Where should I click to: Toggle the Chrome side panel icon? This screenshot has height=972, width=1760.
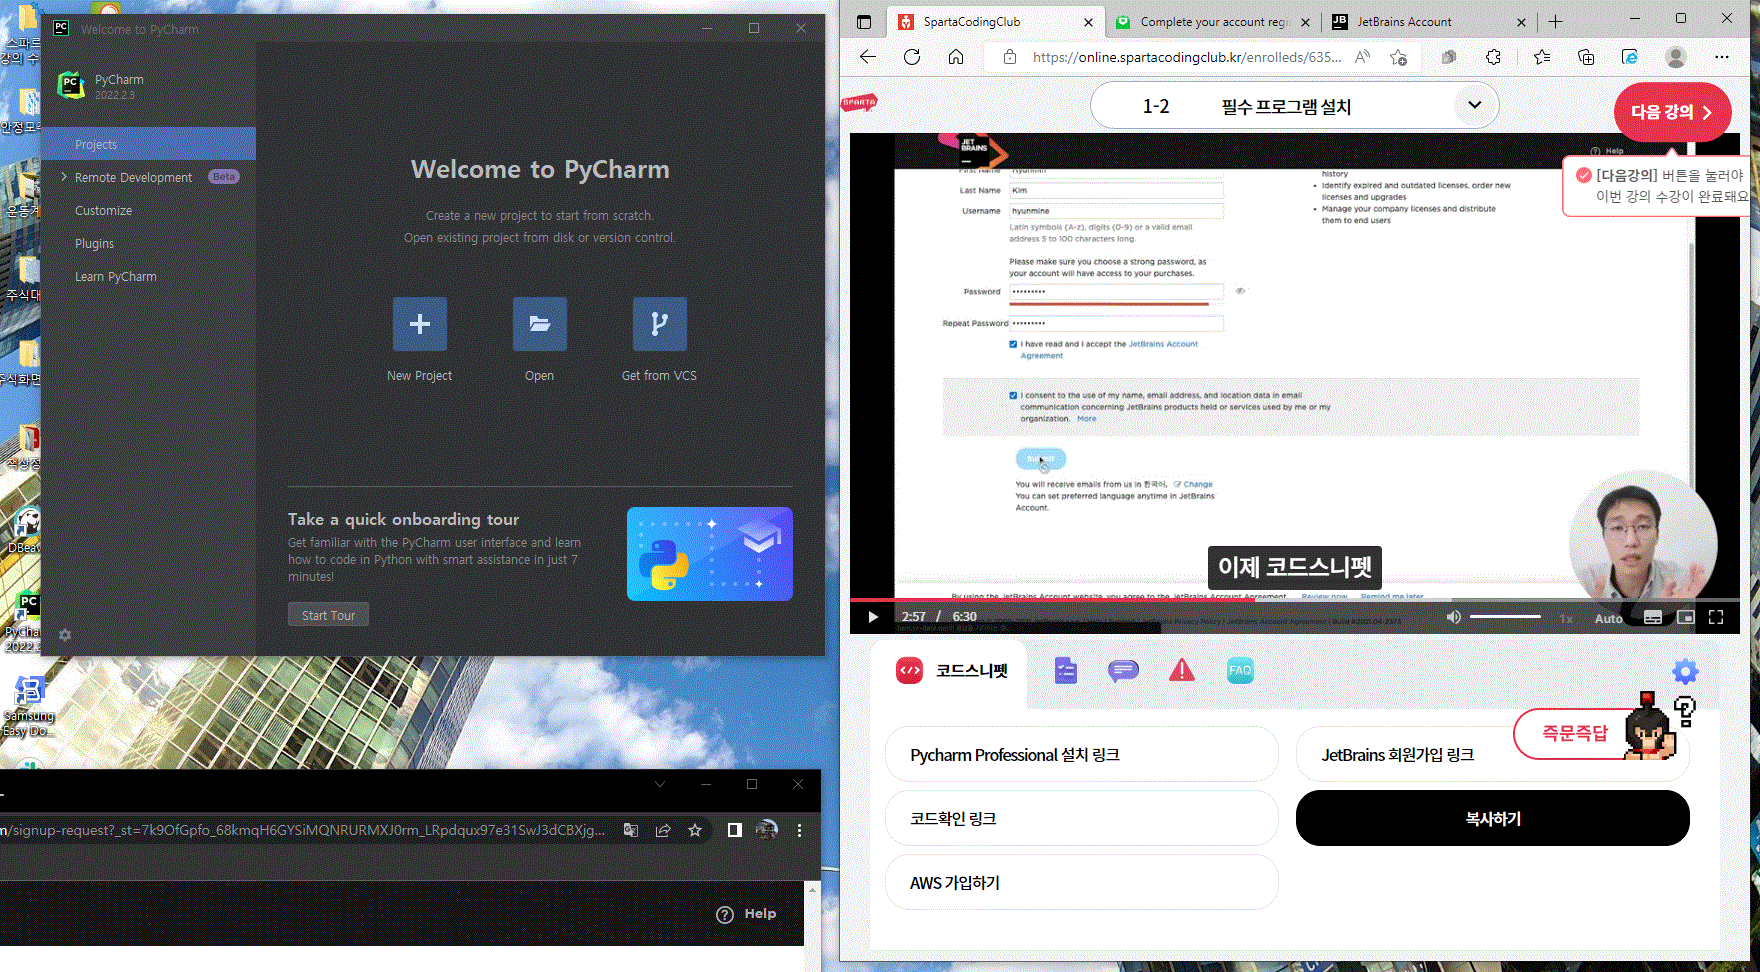tap(735, 830)
